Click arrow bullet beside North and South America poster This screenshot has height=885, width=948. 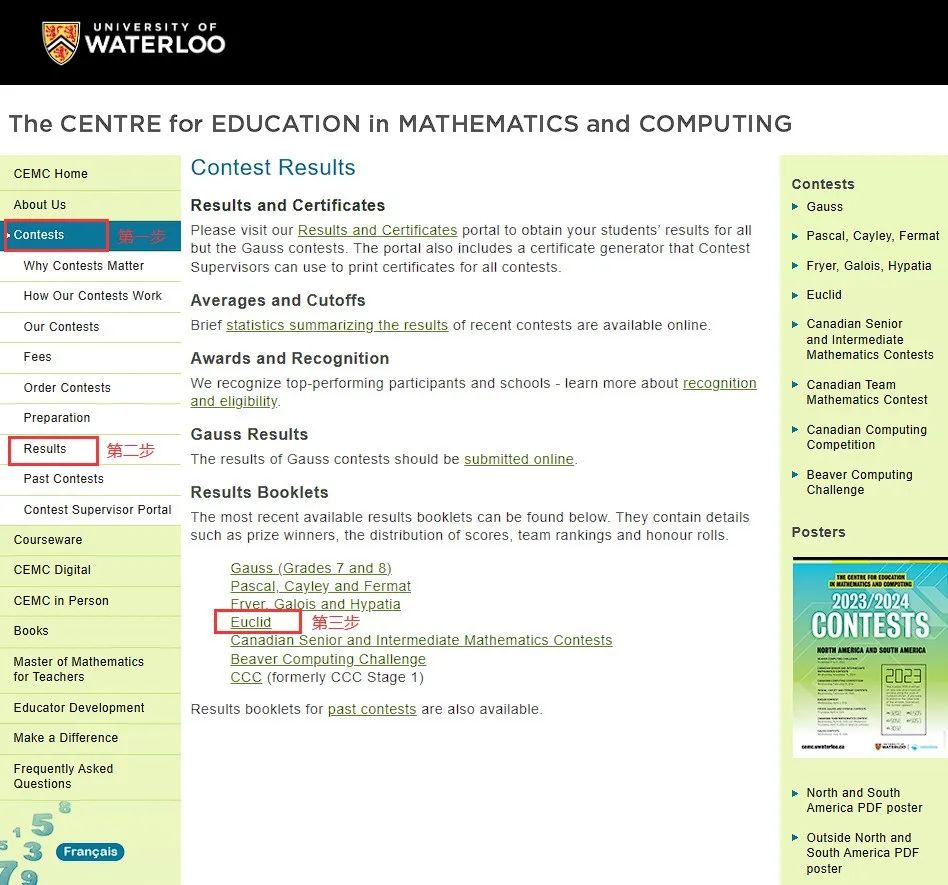[795, 793]
